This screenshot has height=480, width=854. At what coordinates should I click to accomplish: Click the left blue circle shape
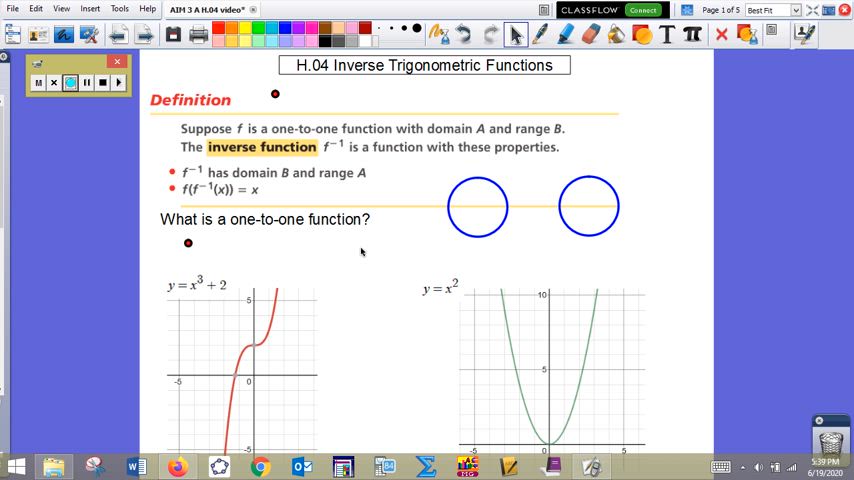click(x=478, y=207)
